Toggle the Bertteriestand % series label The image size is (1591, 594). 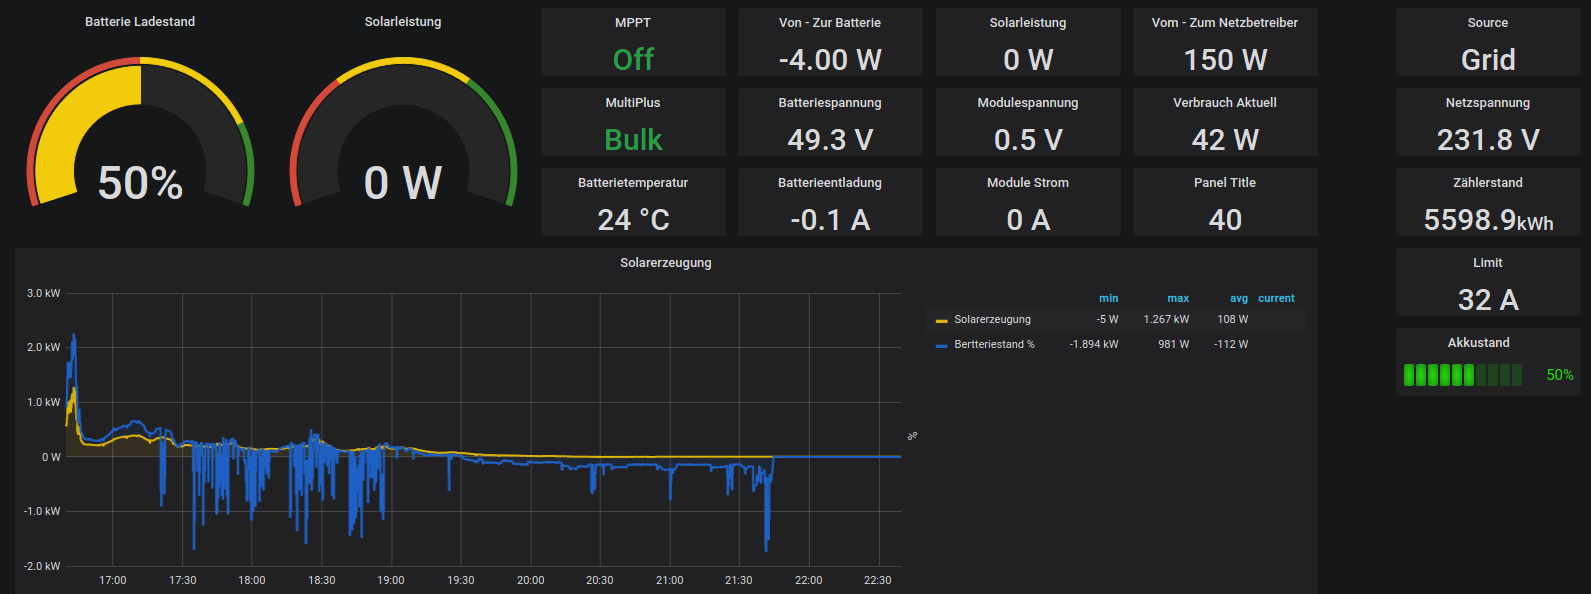(x=994, y=344)
